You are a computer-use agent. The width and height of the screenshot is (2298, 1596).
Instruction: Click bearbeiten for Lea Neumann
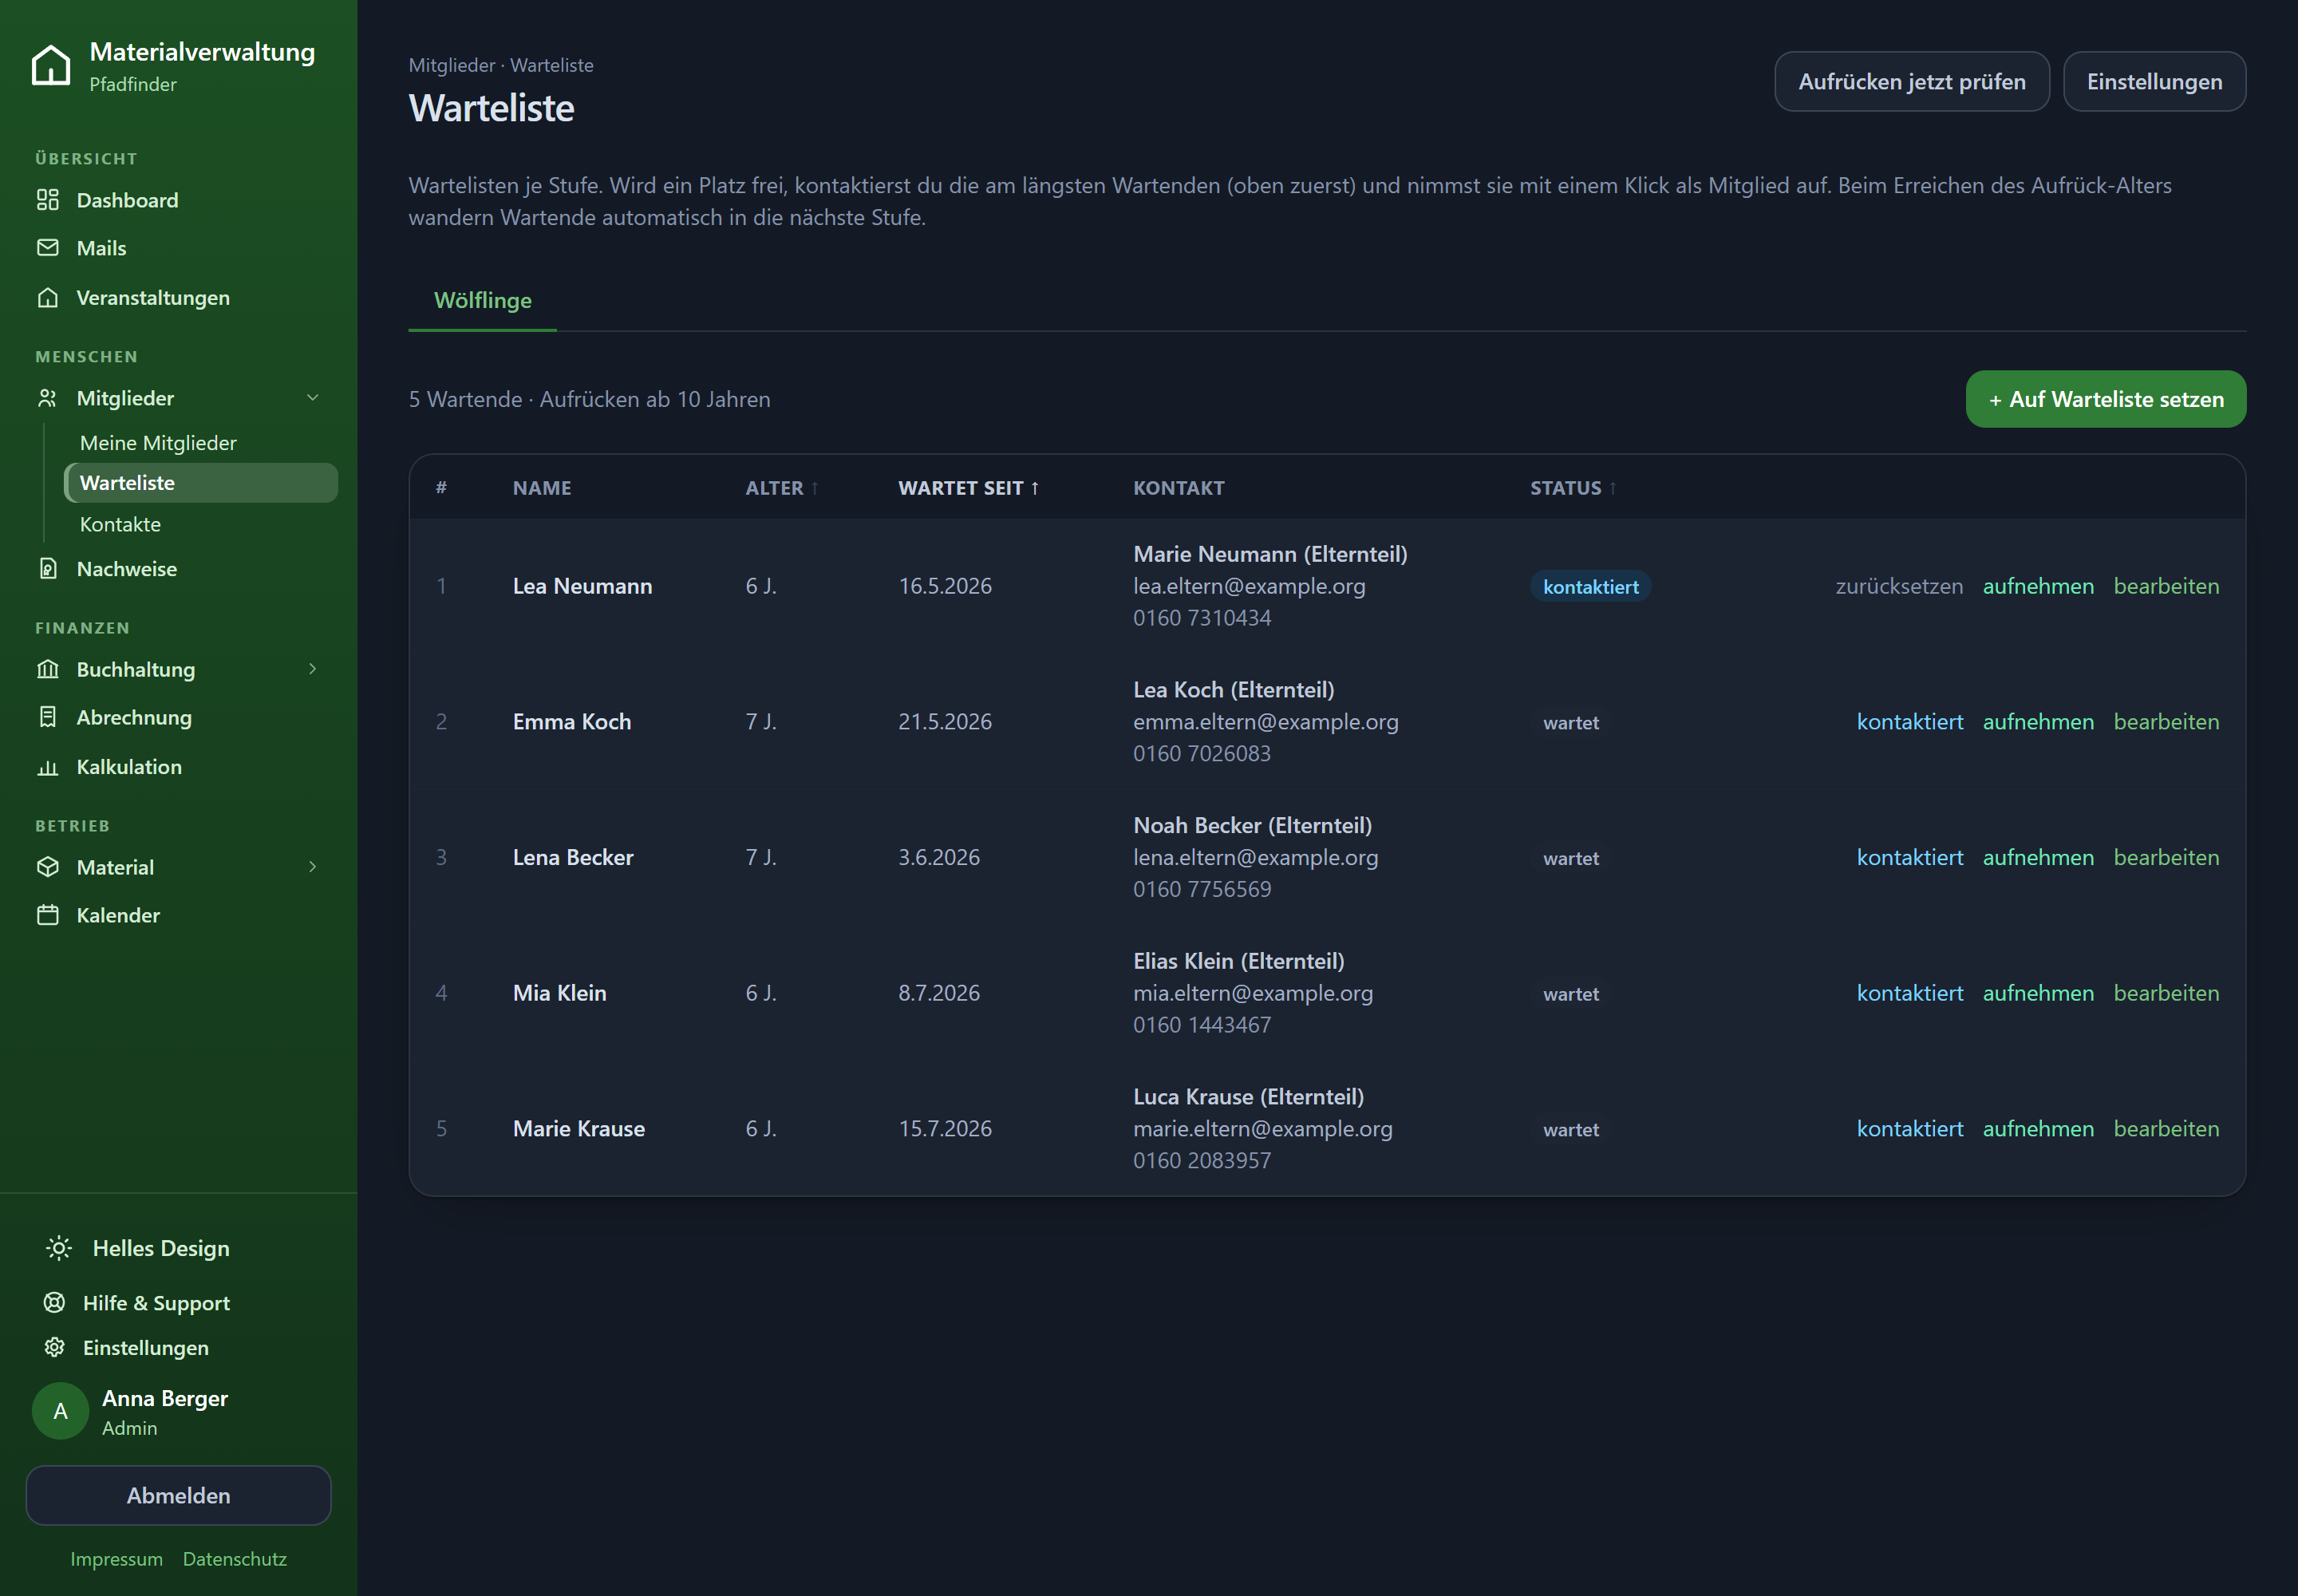[2166, 586]
